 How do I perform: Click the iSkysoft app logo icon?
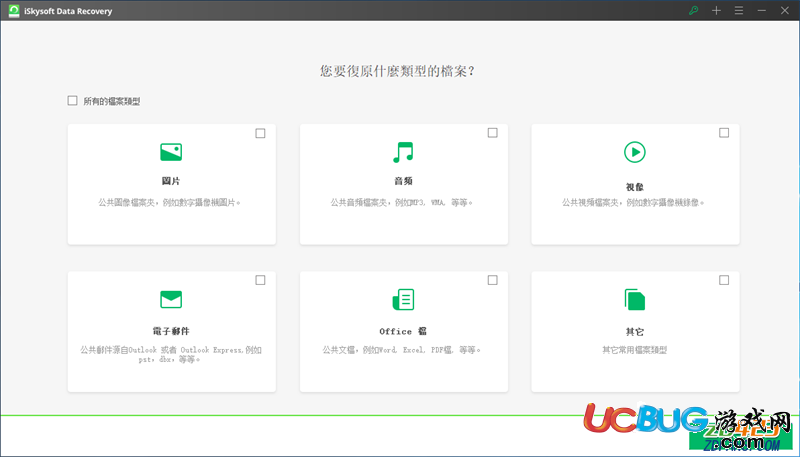point(14,11)
